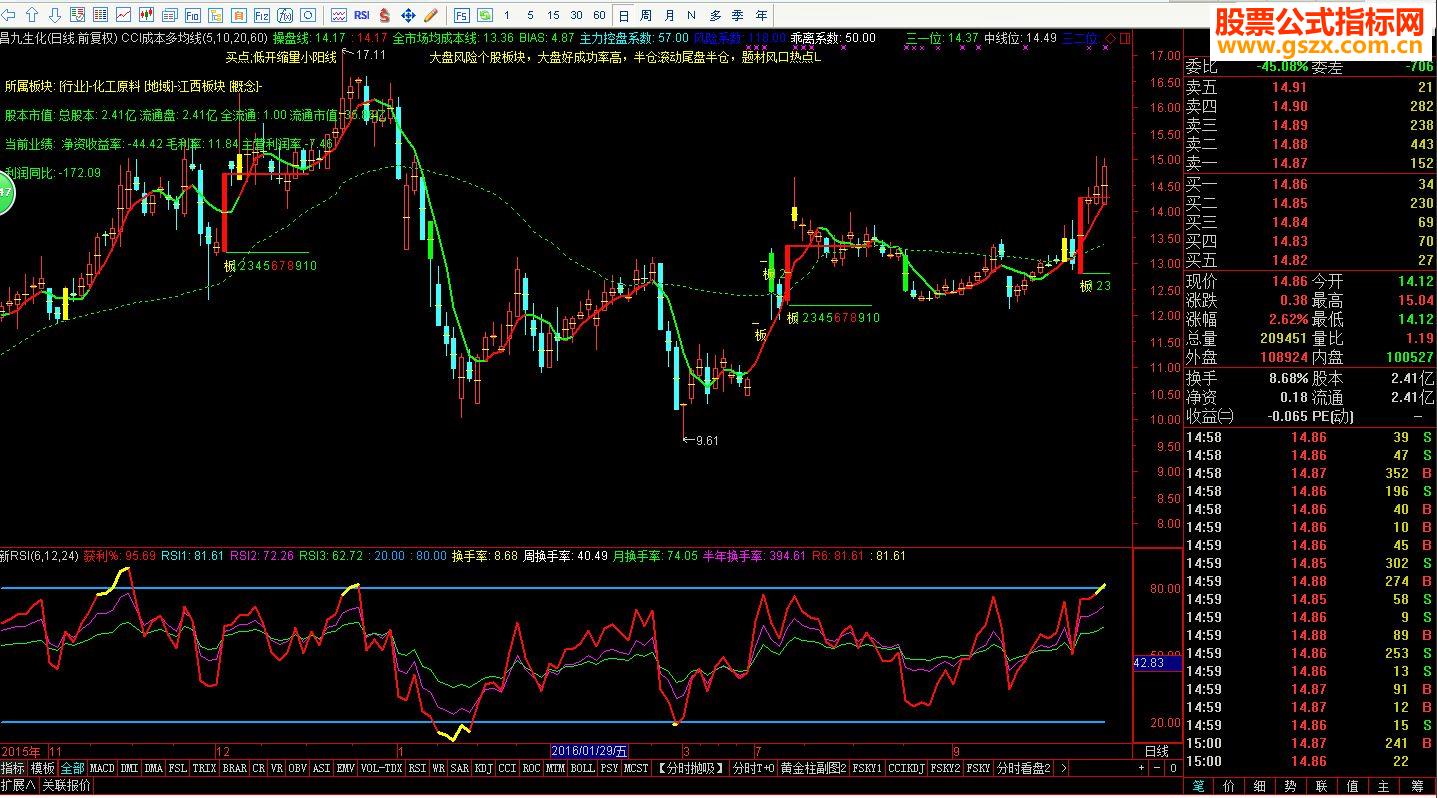Select the RSI tab in bottom indicator bar

point(417,768)
